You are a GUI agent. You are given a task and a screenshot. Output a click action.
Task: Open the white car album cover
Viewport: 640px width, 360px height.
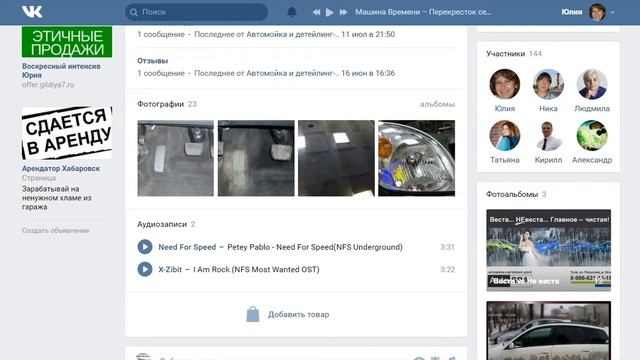[x=548, y=331]
